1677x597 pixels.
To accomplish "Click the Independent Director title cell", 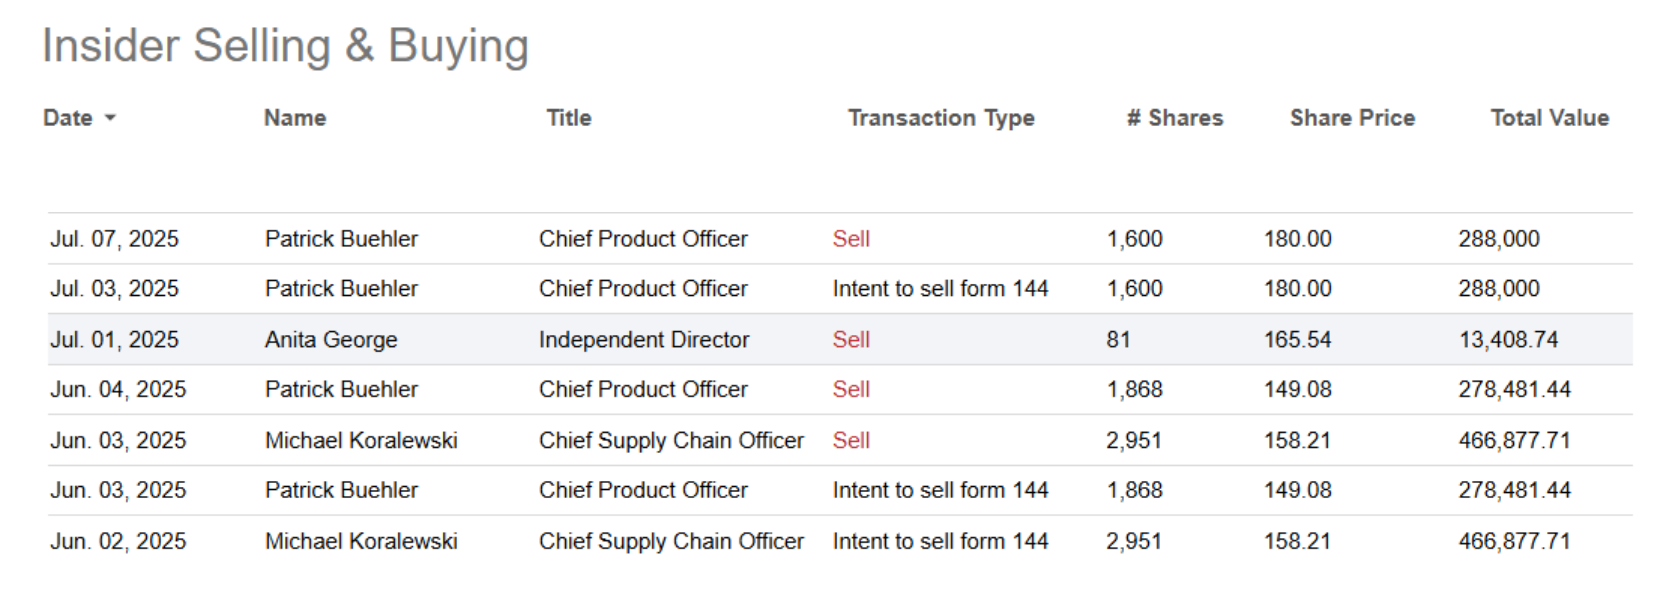I will pyautogui.click(x=643, y=340).
